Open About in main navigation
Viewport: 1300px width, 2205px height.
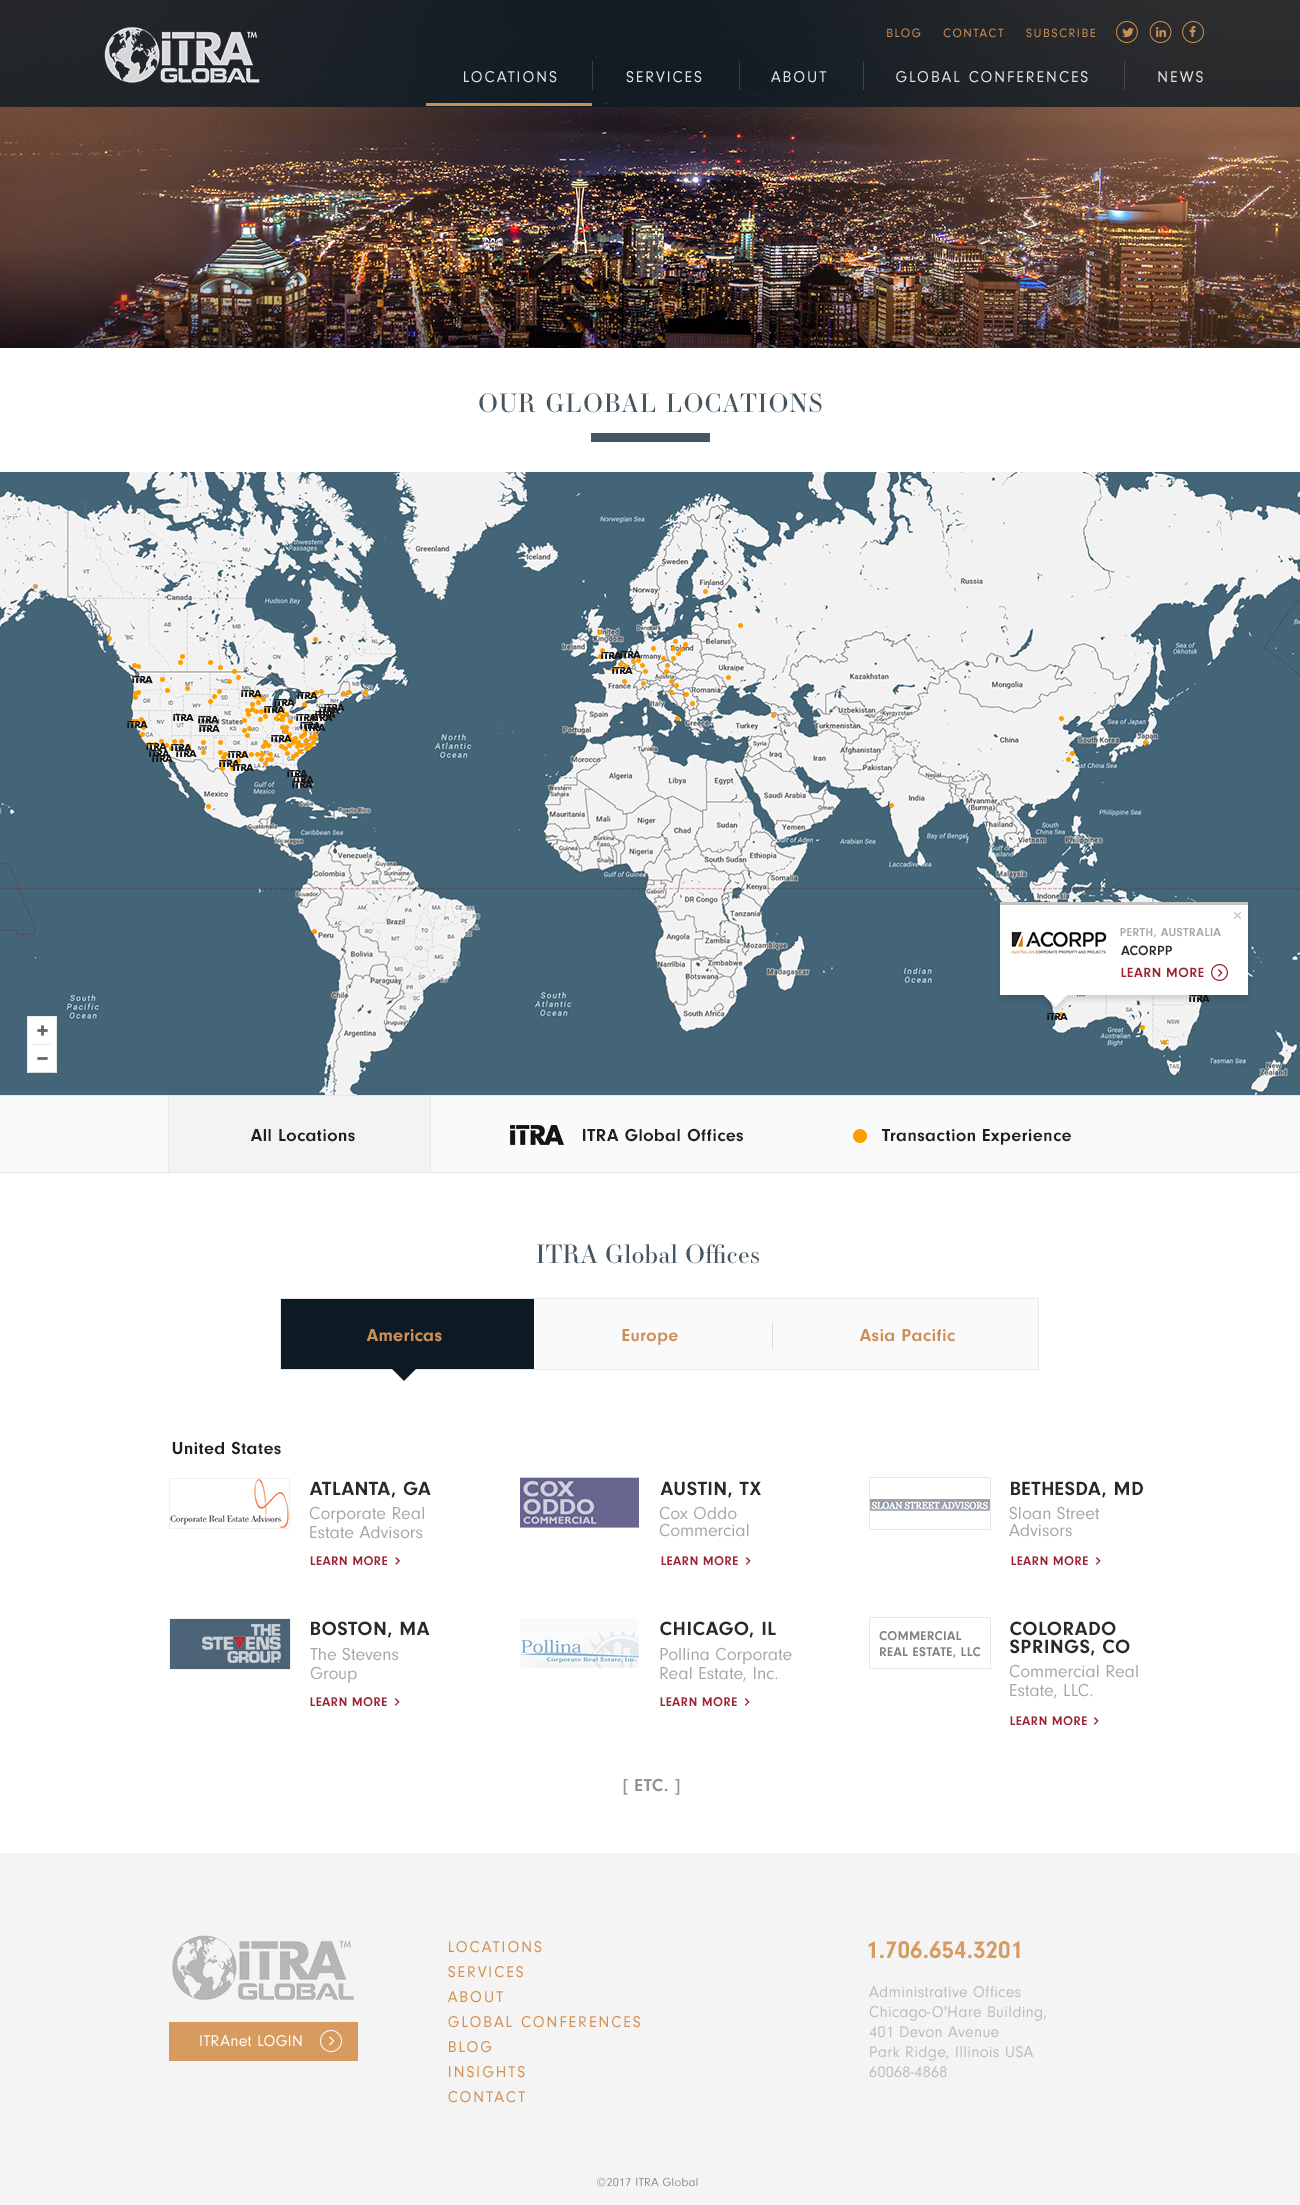point(799,77)
